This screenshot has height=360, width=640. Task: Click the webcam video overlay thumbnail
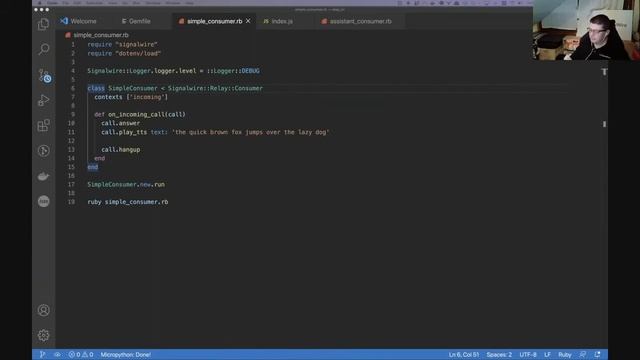pyautogui.click(x=586, y=30)
